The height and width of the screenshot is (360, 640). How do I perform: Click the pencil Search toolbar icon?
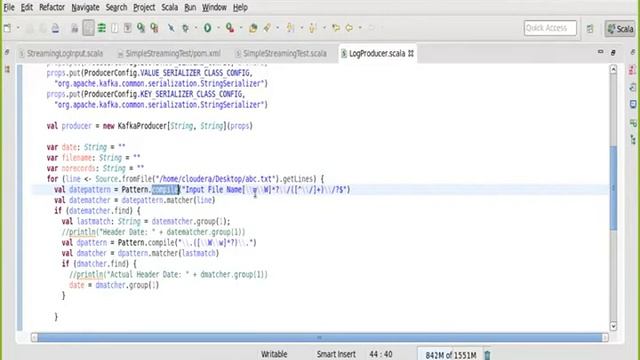tap(267, 28)
